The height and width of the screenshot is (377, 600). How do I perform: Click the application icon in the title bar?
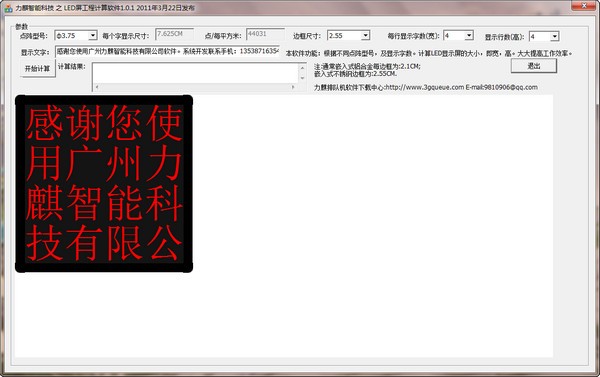pos(8,8)
